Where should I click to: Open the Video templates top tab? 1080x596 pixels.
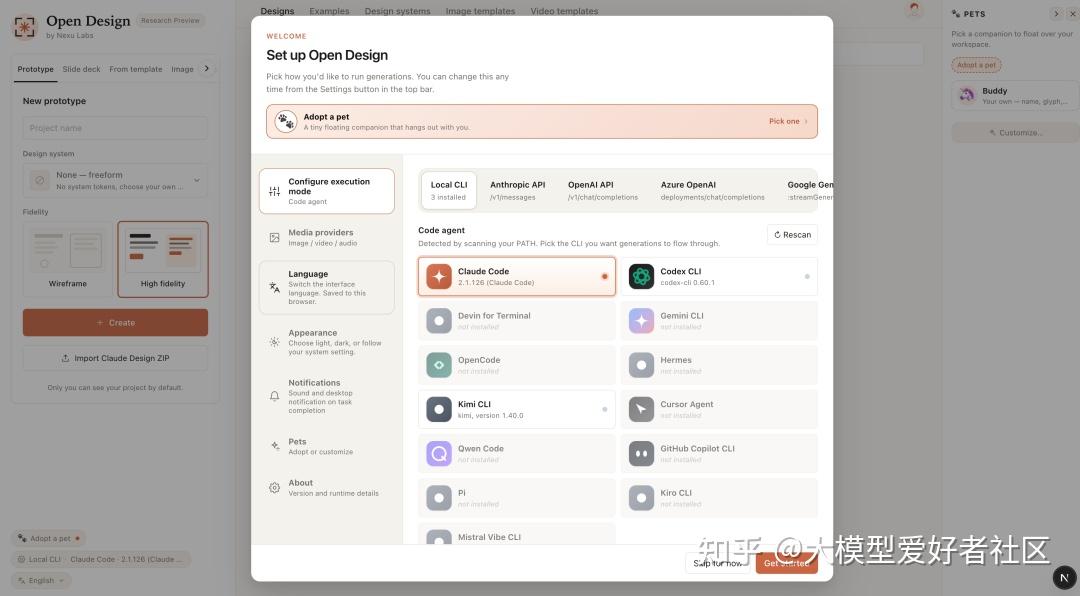click(564, 11)
